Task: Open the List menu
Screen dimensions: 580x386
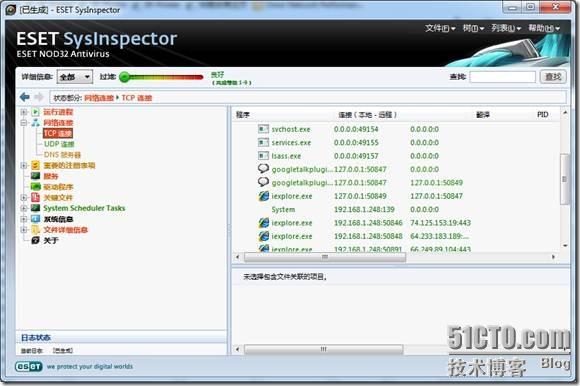Action: (x=506, y=28)
